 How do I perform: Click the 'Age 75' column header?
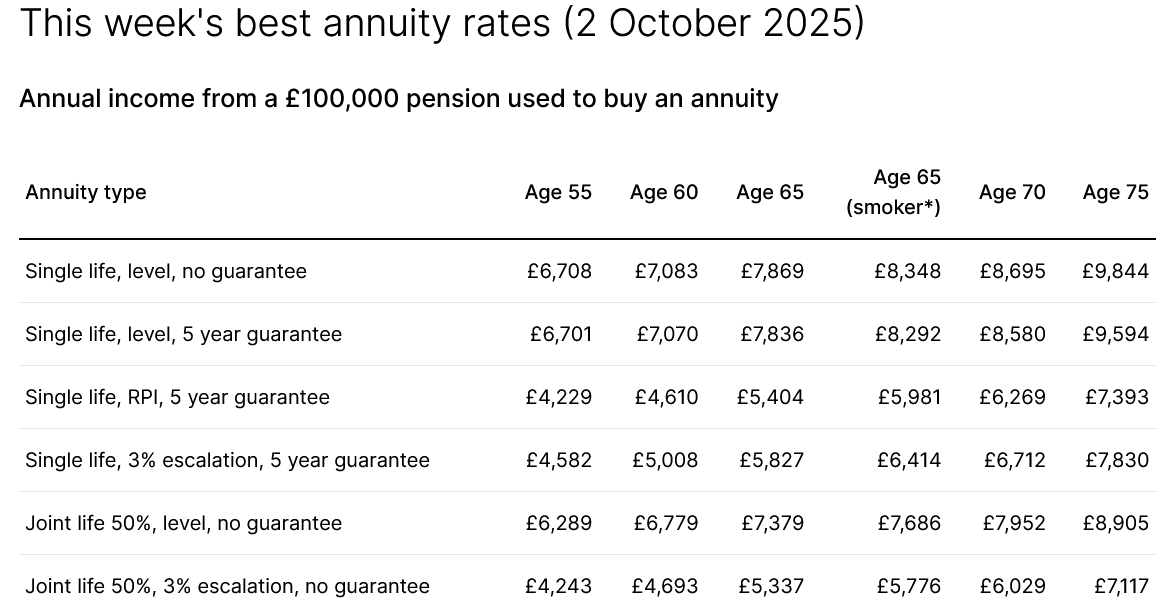pyautogui.click(x=1115, y=192)
